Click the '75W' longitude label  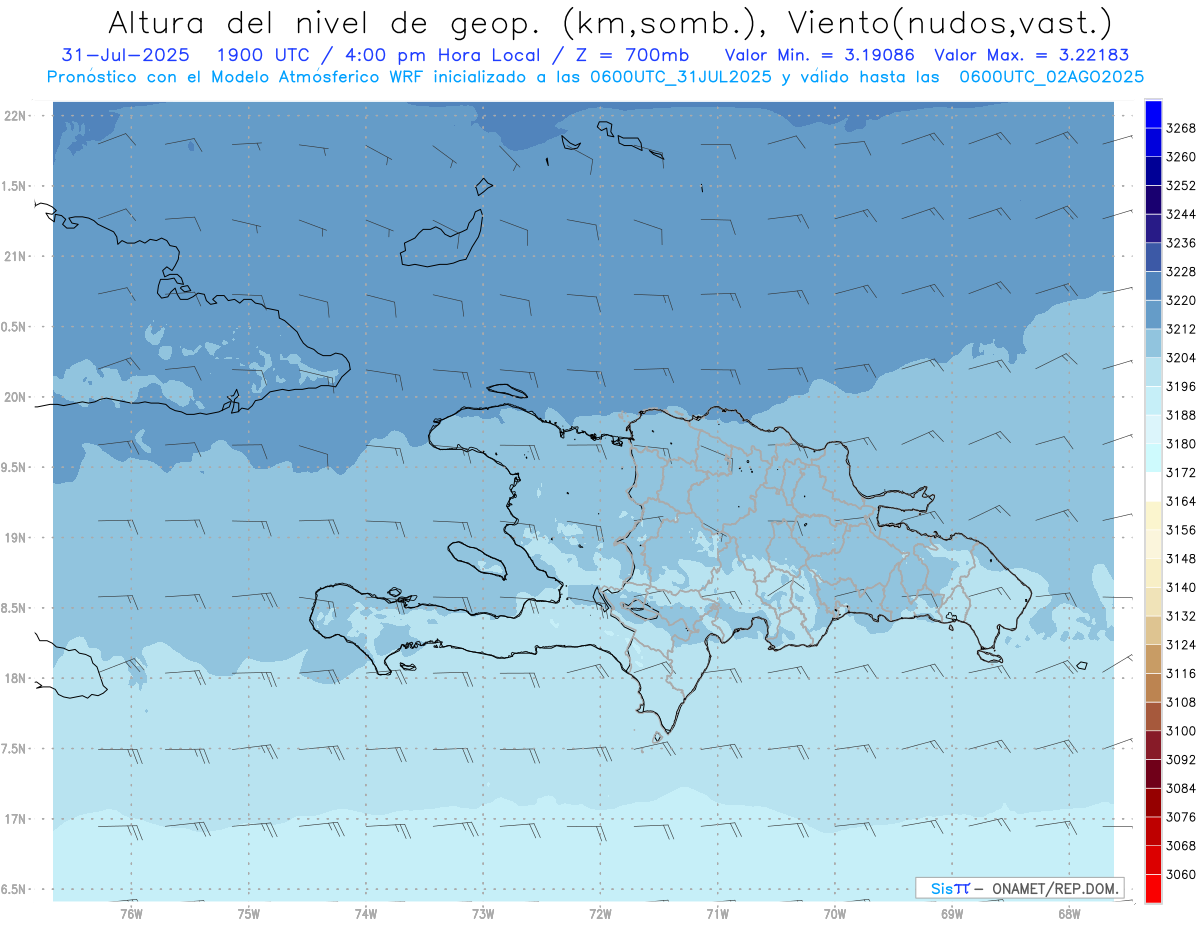click(249, 913)
